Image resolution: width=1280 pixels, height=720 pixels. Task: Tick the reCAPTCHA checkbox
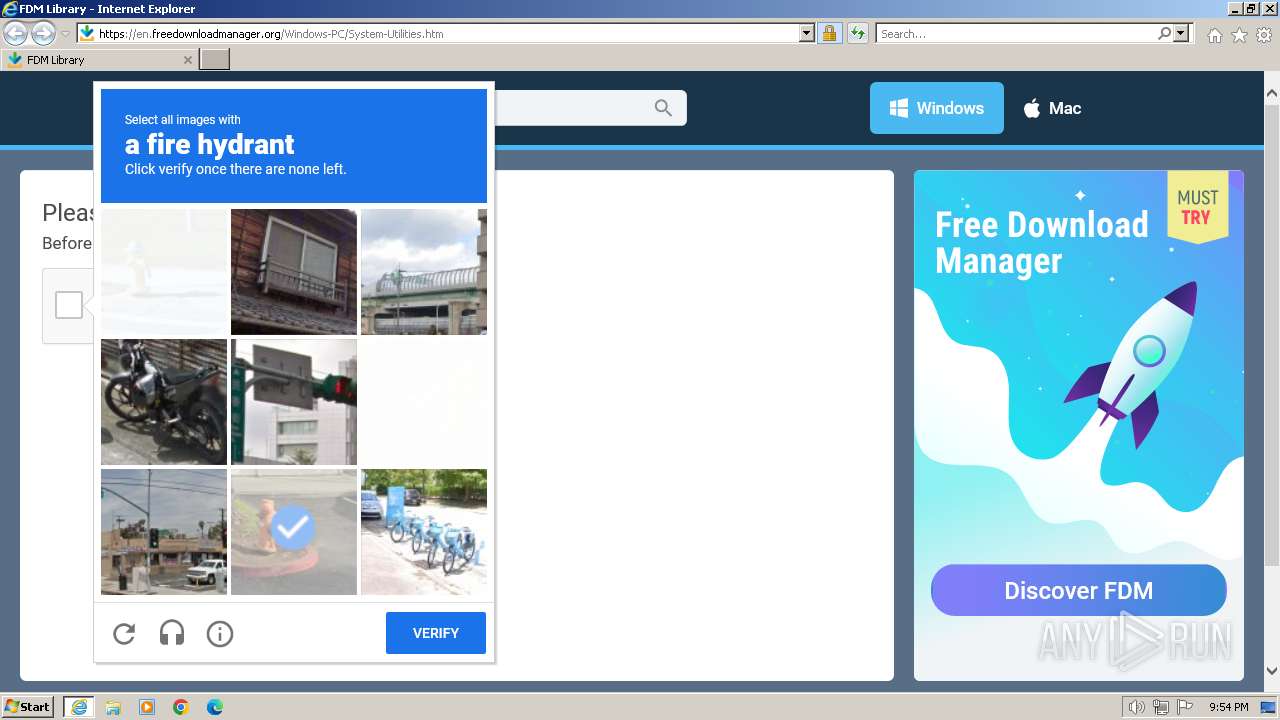[69, 305]
